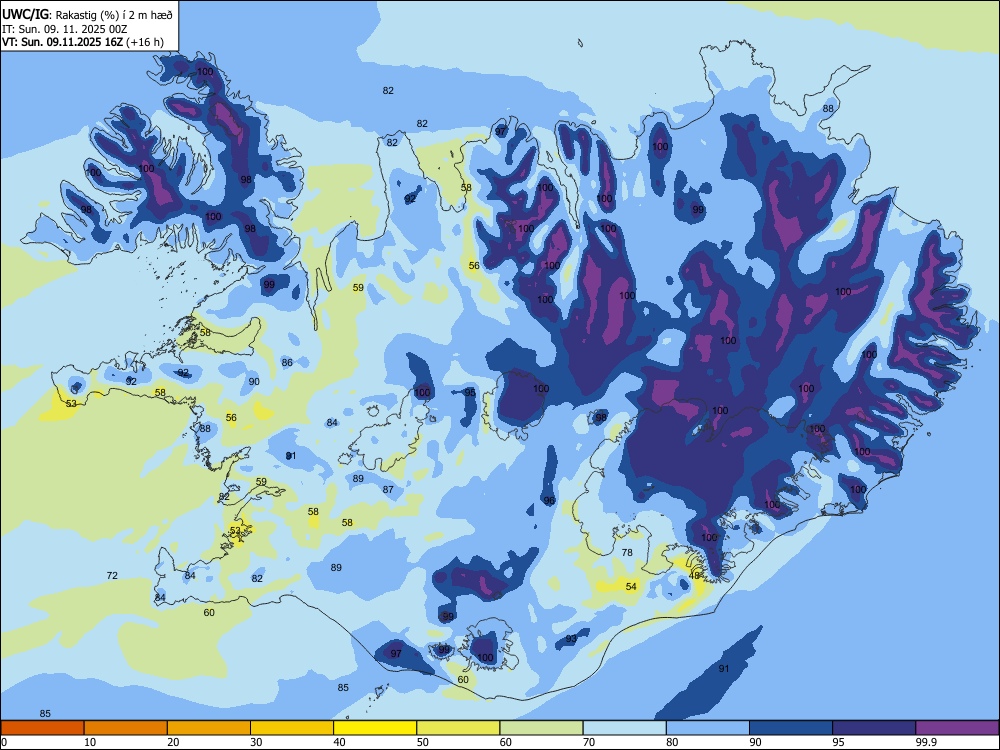
Task: Click the "48" humidity value on the map
Action: 695,576
